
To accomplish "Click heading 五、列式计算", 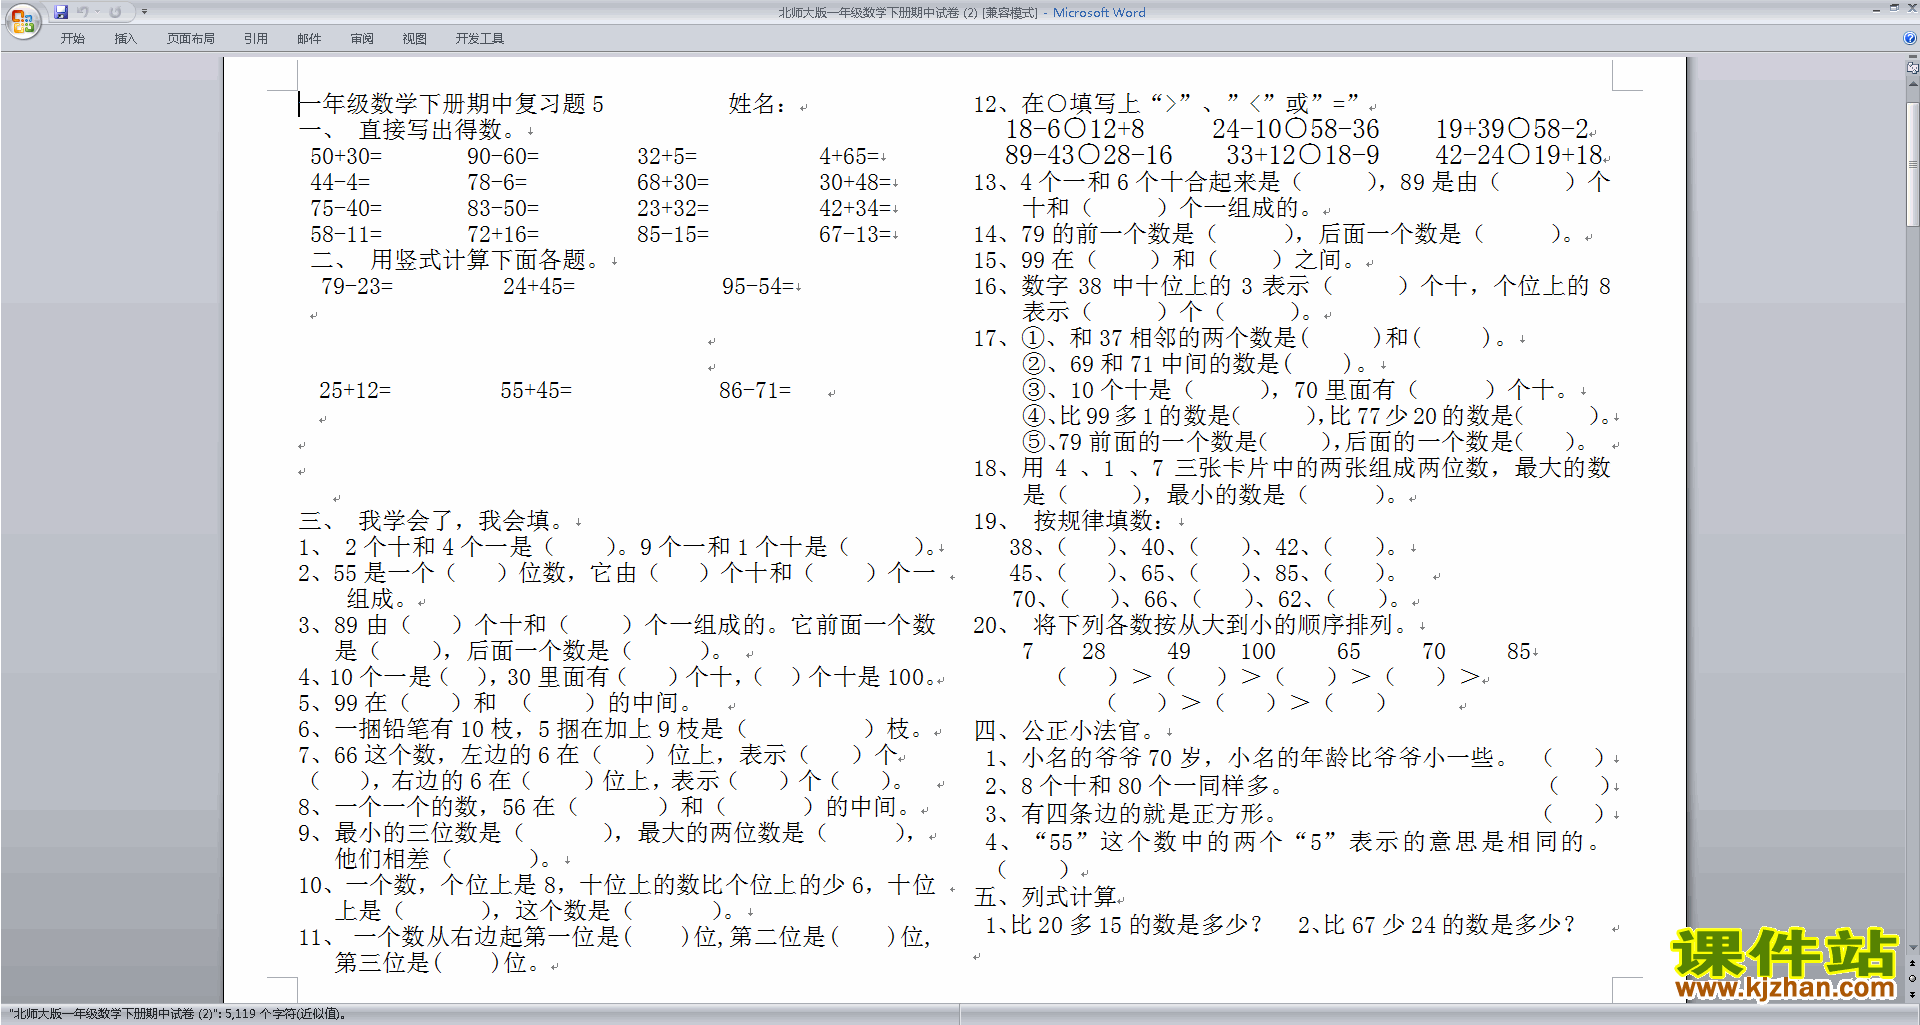I will click(x=1045, y=897).
